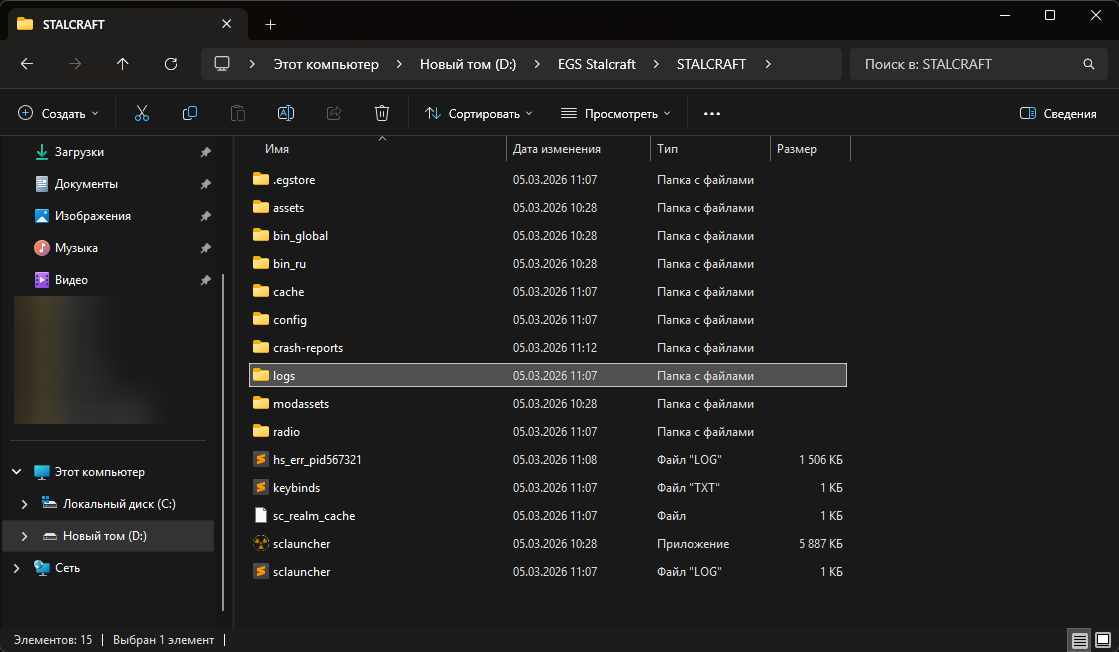Click the Rename icon in toolbar
The height and width of the screenshot is (652, 1119).
(285, 114)
